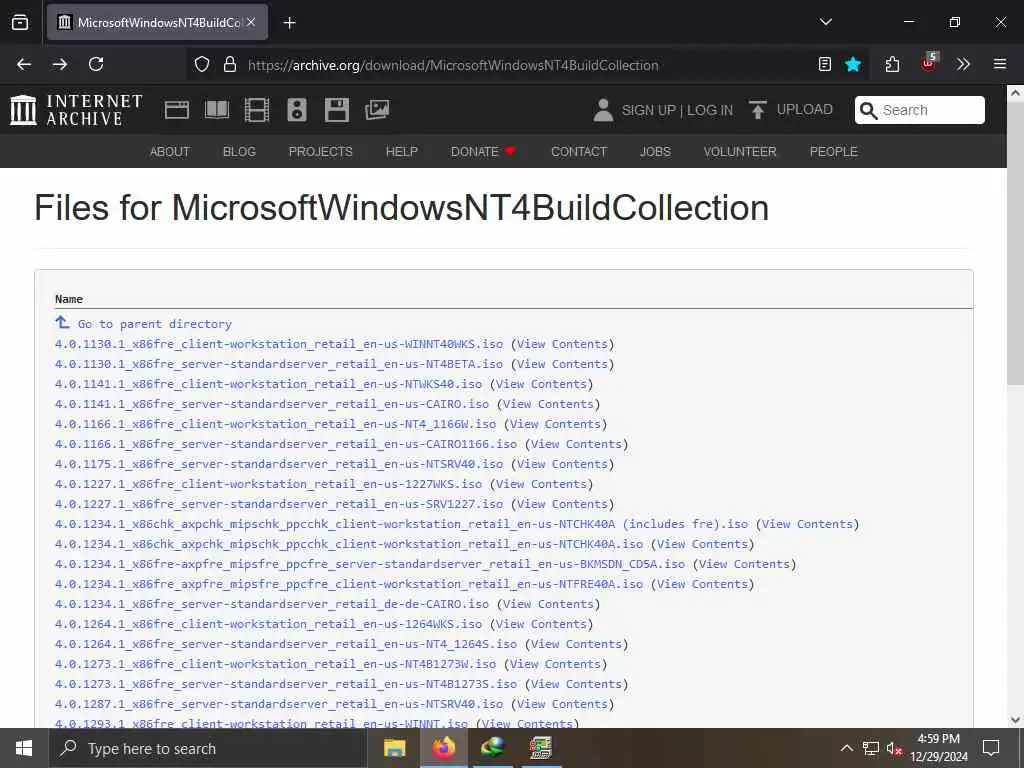1024x768 pixels.
Task: Open the CONTACT menu item
Action: (x=579, y=152)
